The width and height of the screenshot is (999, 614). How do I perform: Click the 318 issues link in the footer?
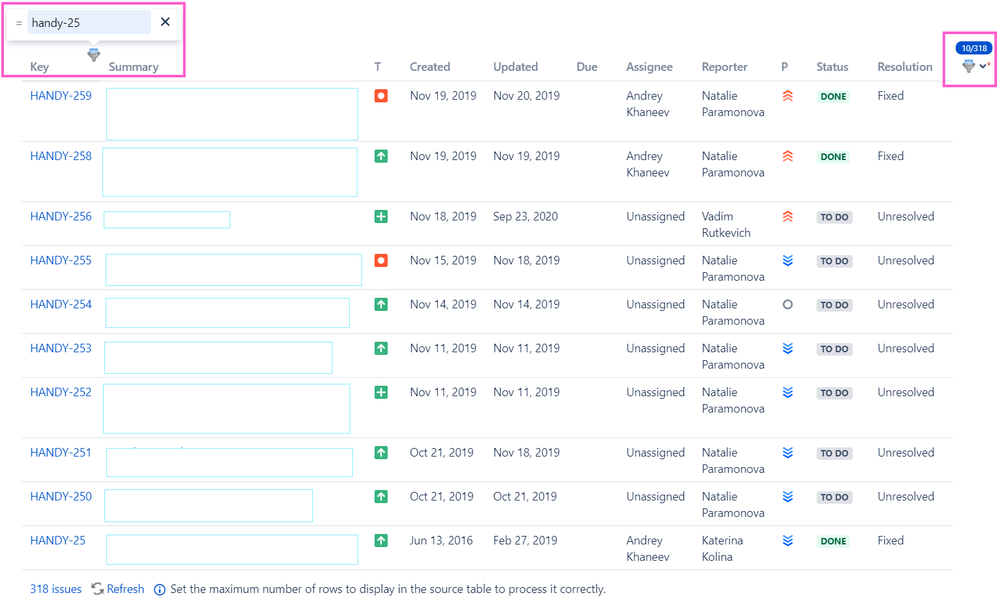[x=55, y=589]
